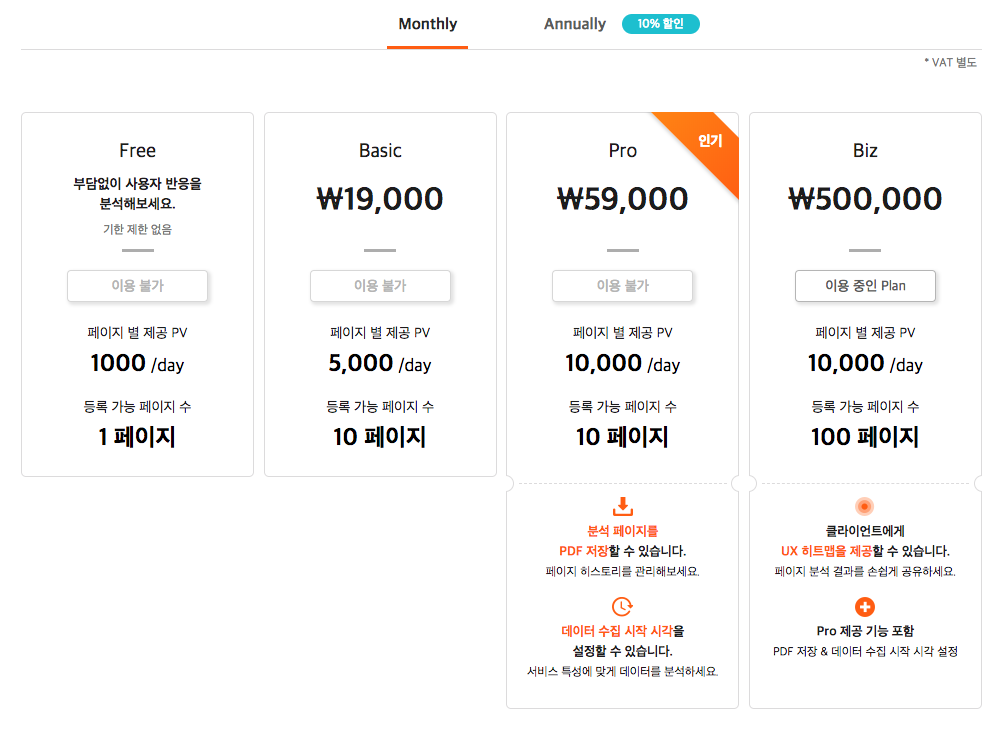Click the 이용 불가 button under Free plan
This screenshot has height=732, width=1002.
[137, 286]
